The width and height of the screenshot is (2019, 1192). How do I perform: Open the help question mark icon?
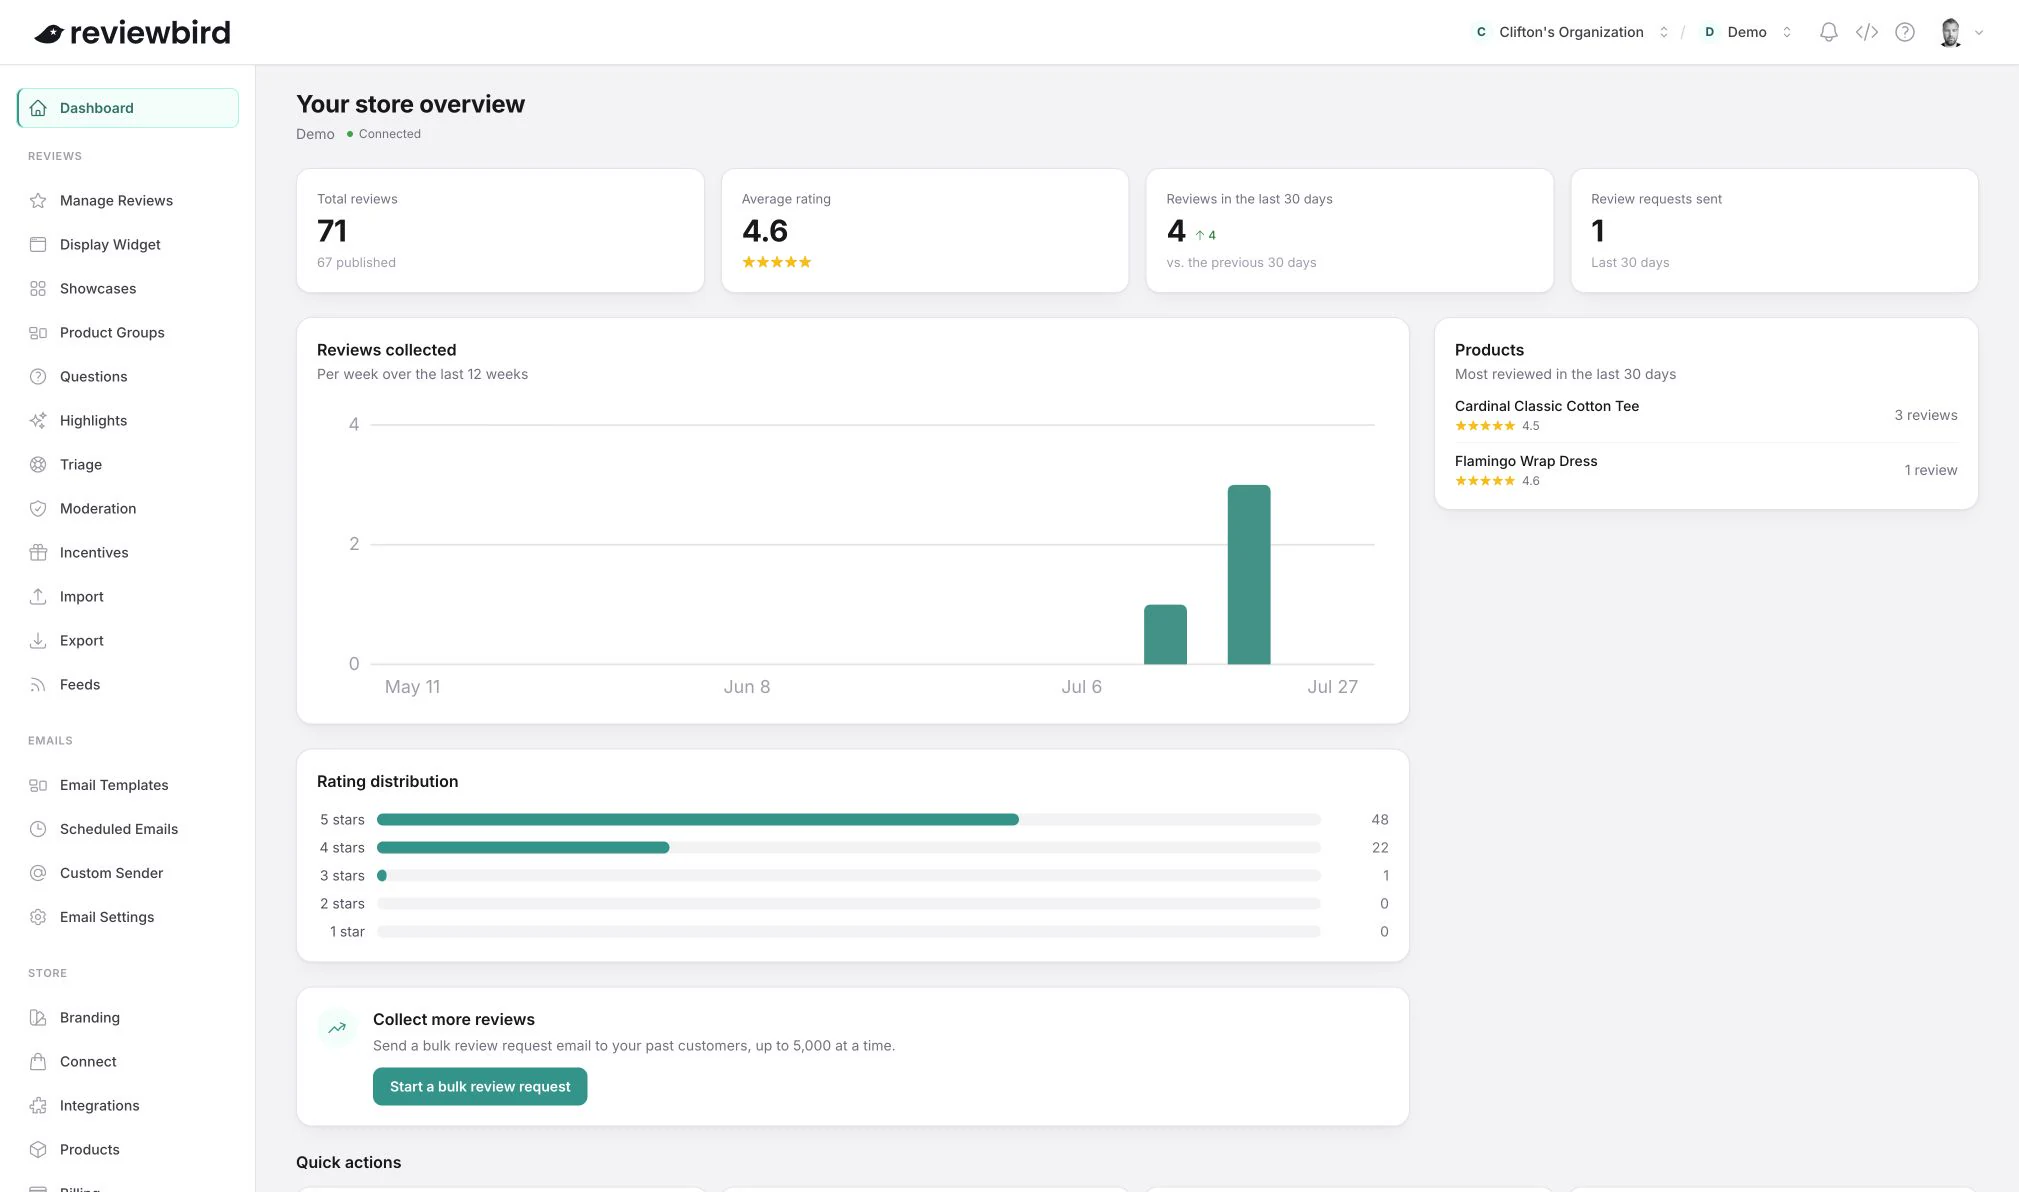pos(1905,32)
